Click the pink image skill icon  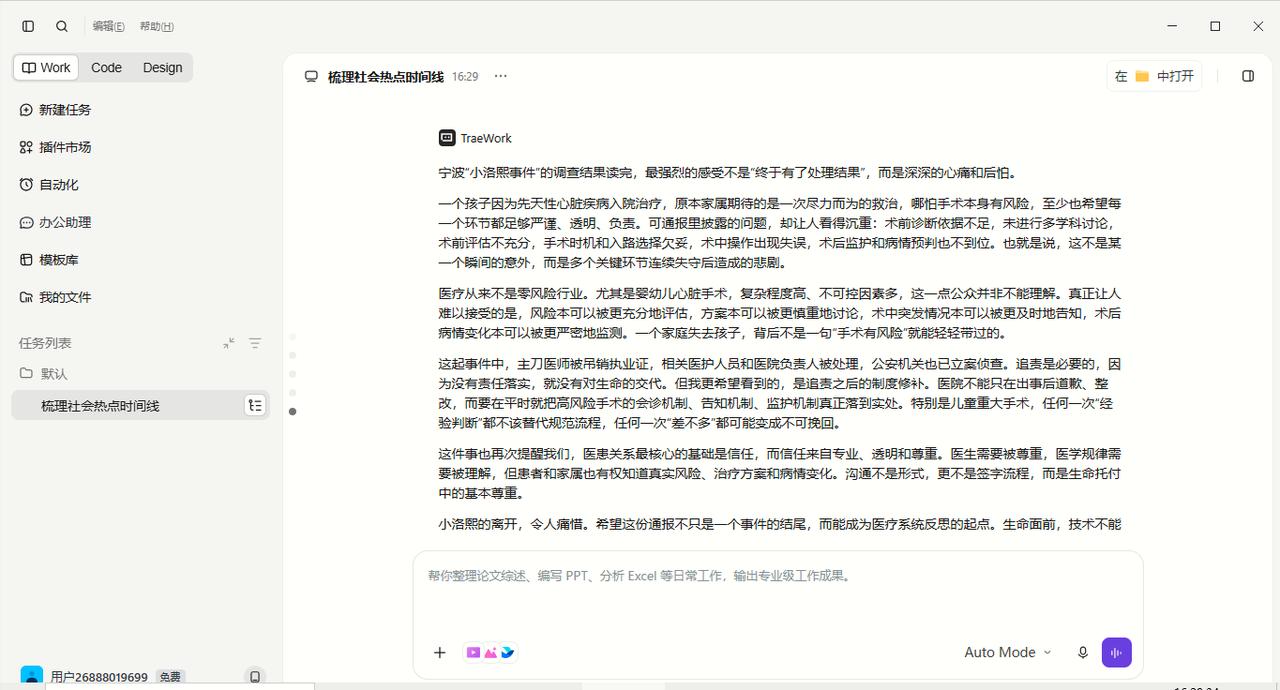490,652
